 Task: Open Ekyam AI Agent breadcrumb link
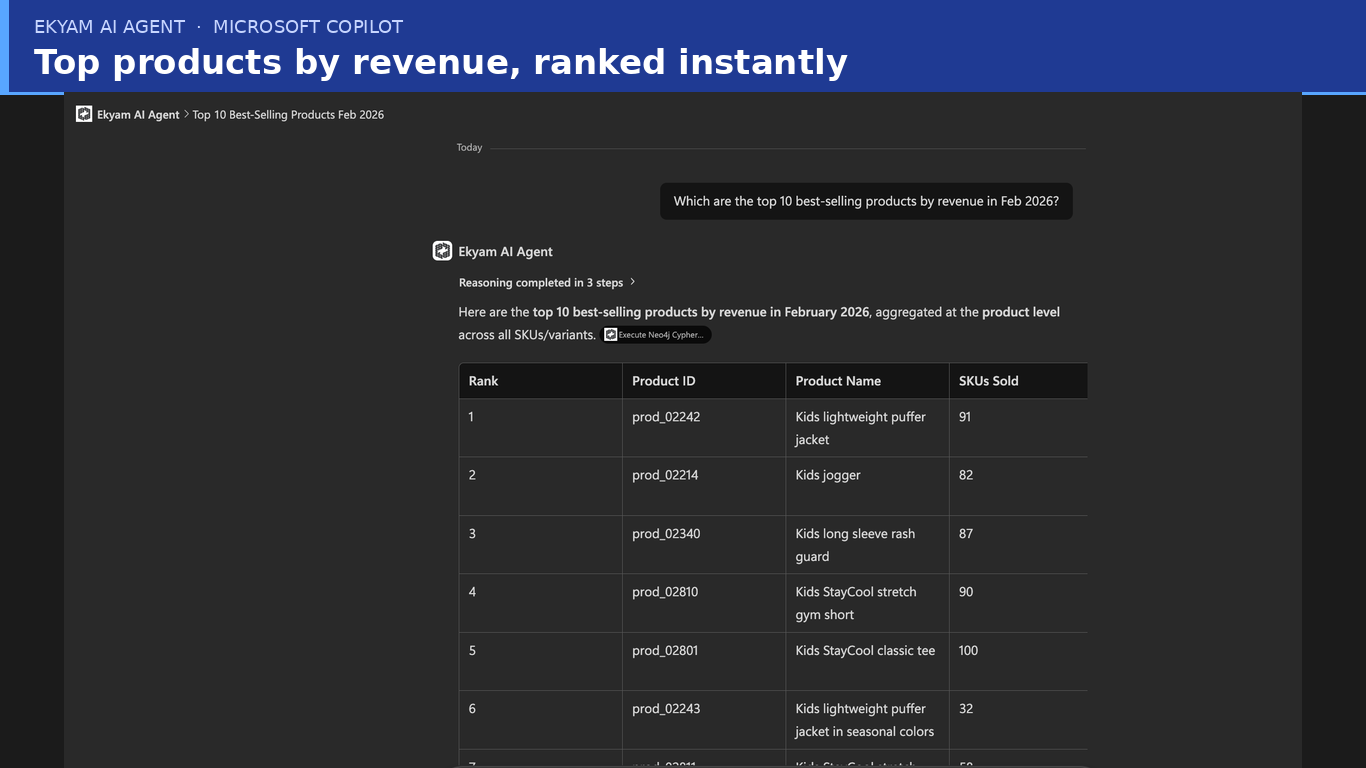click(x=138, y=115)
